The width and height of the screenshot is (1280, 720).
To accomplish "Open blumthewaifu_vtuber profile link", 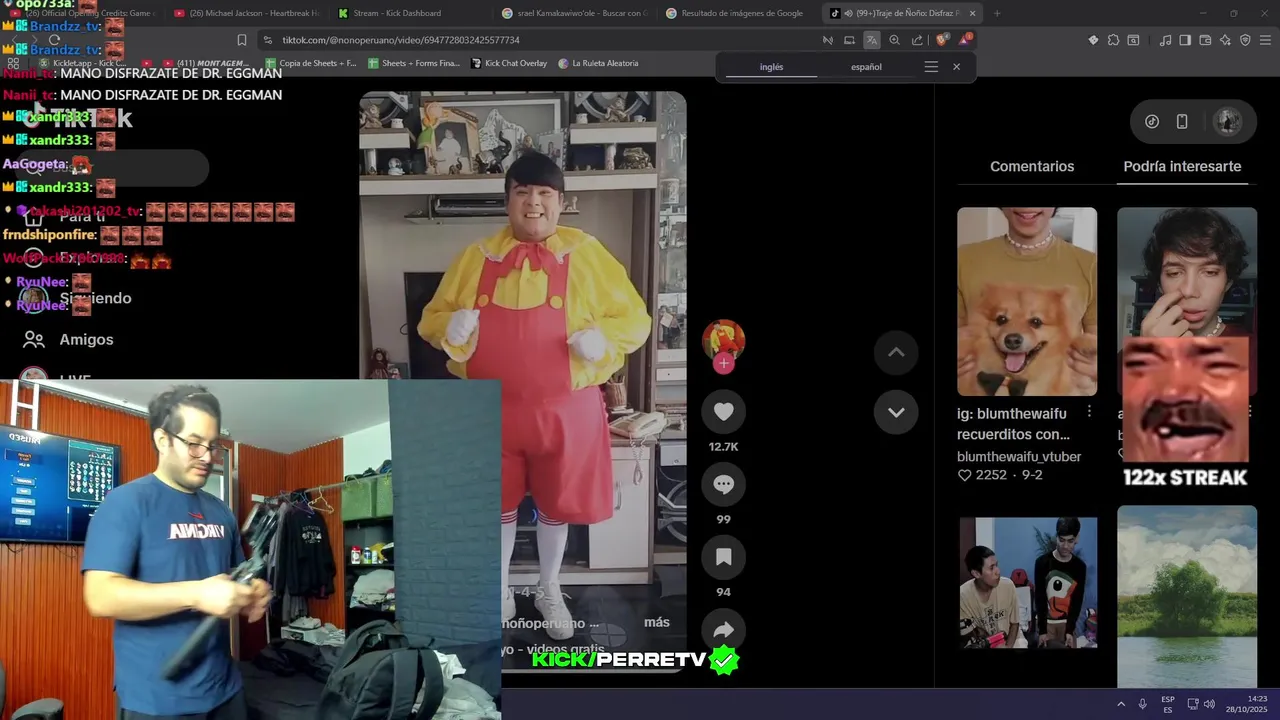I will [1019, 456].
